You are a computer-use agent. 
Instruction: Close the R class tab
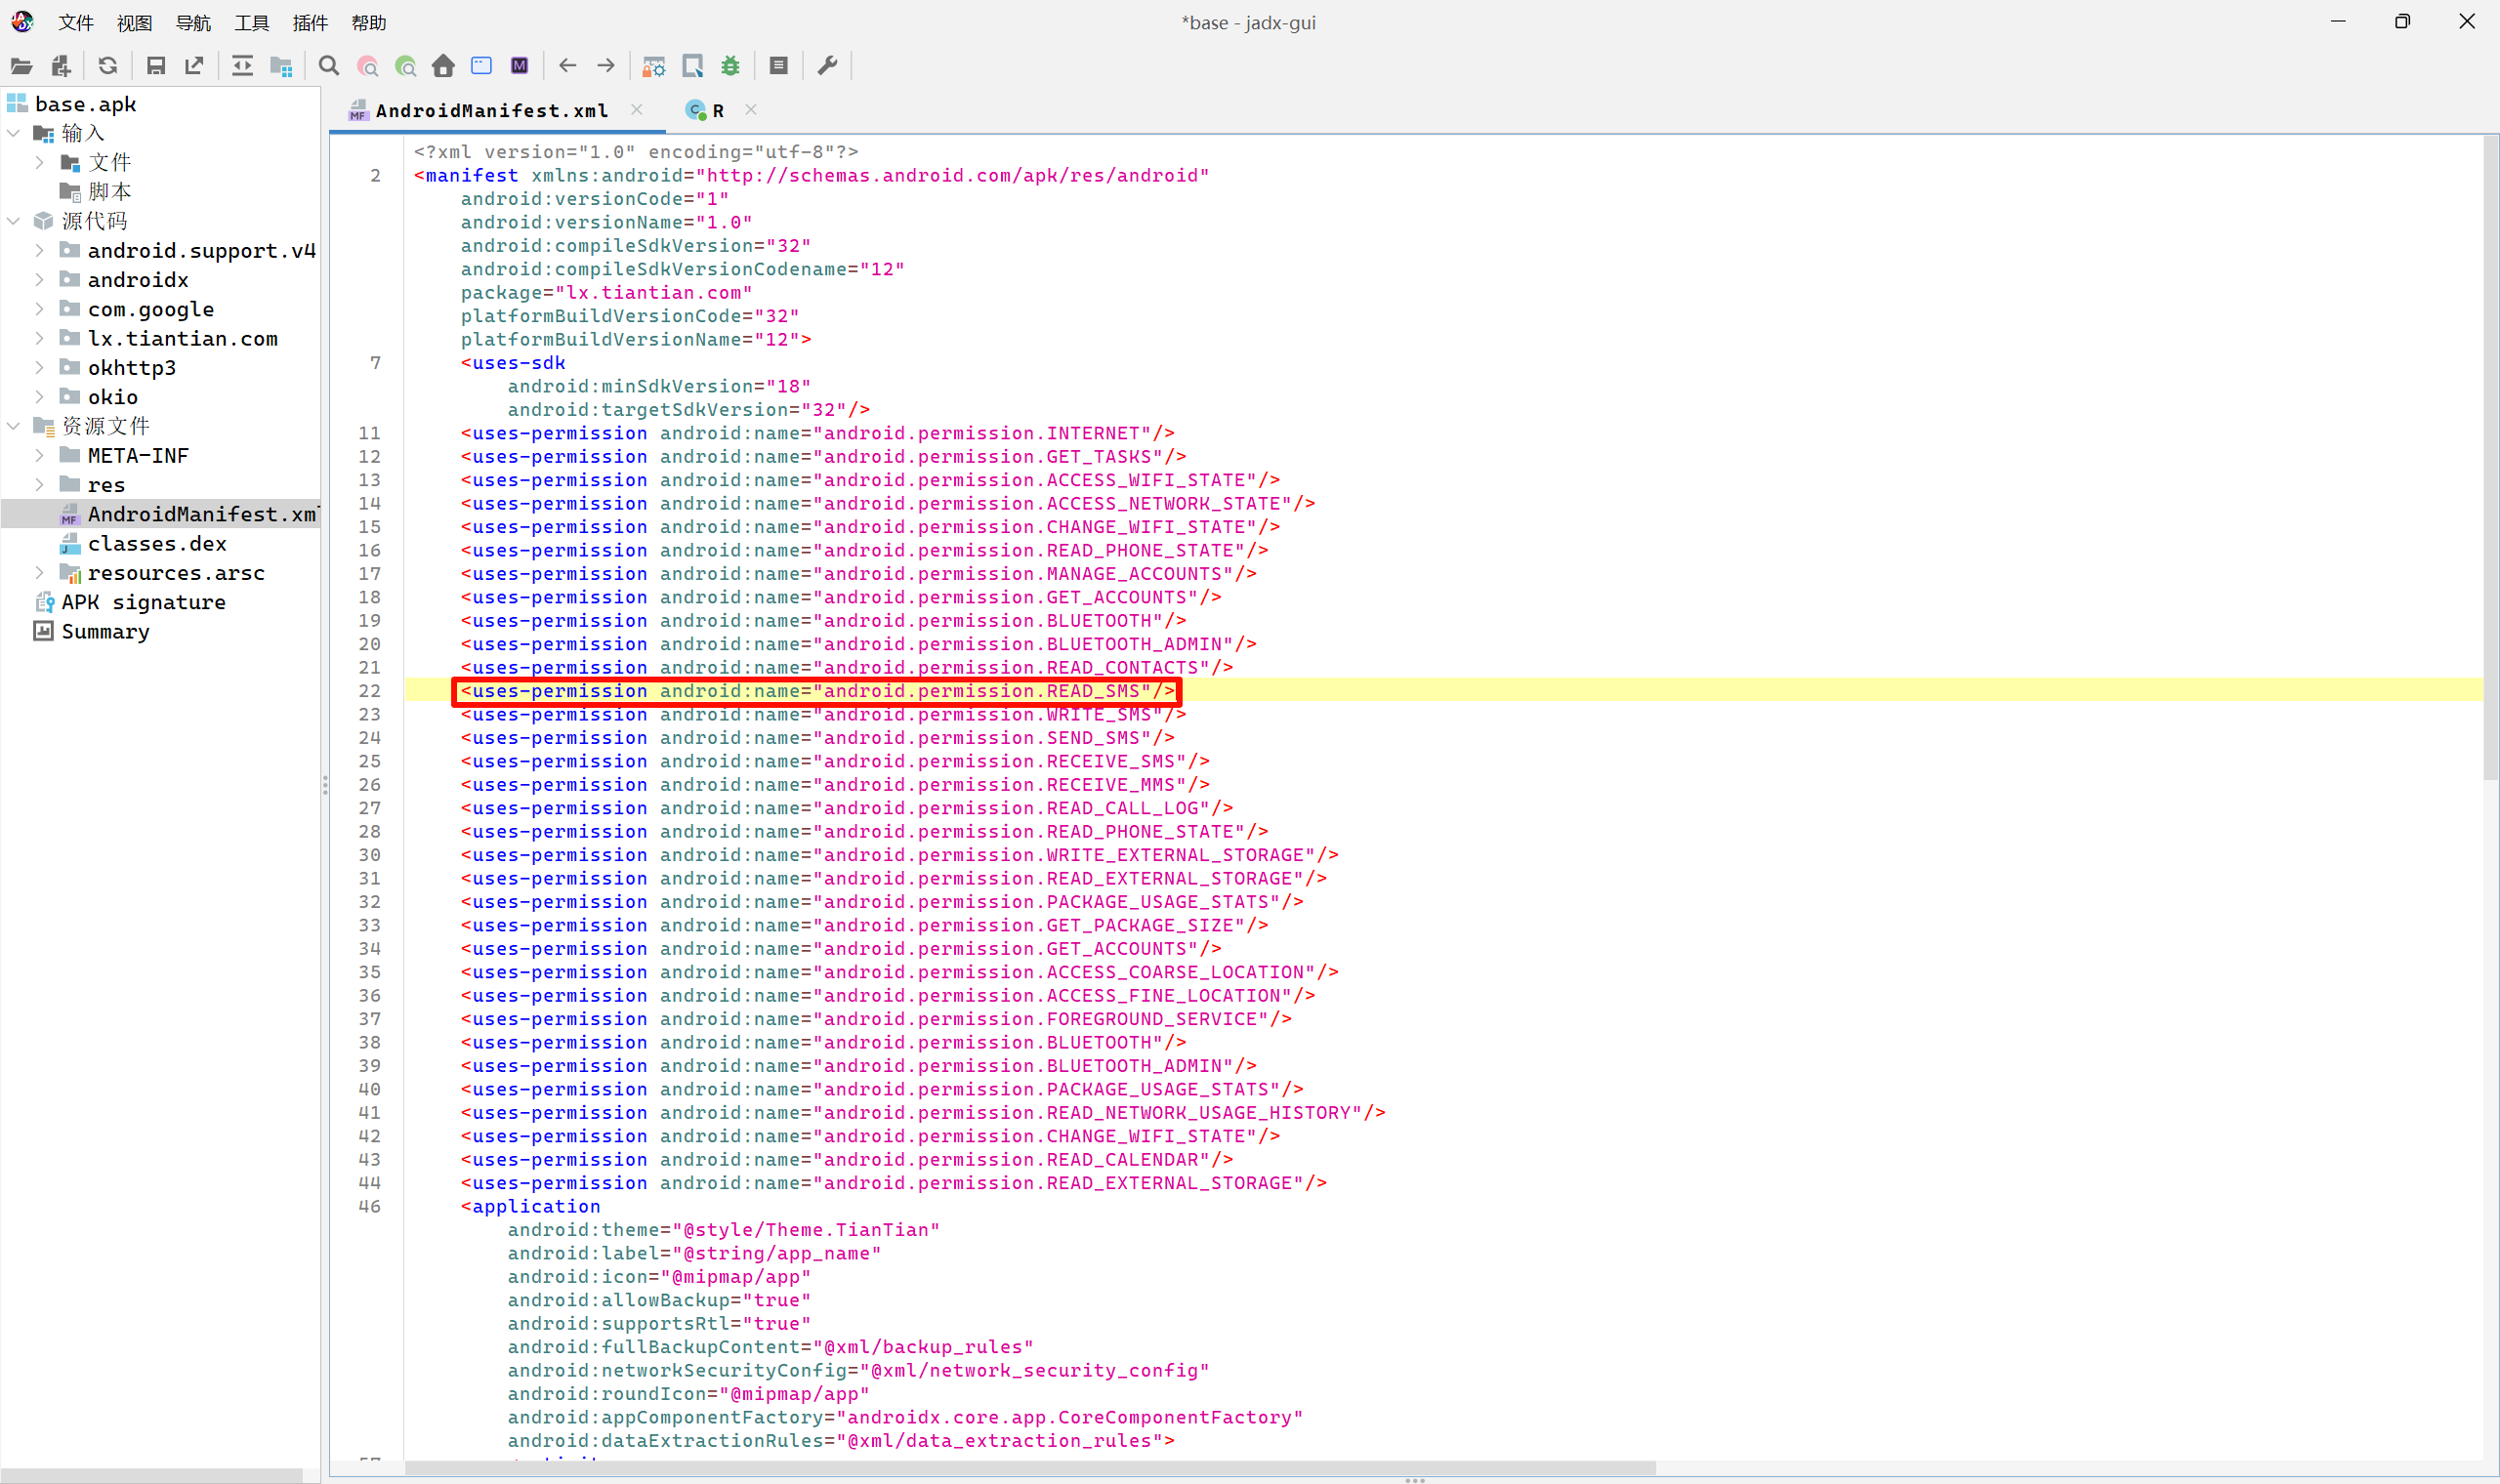click(x=751, y=110)
